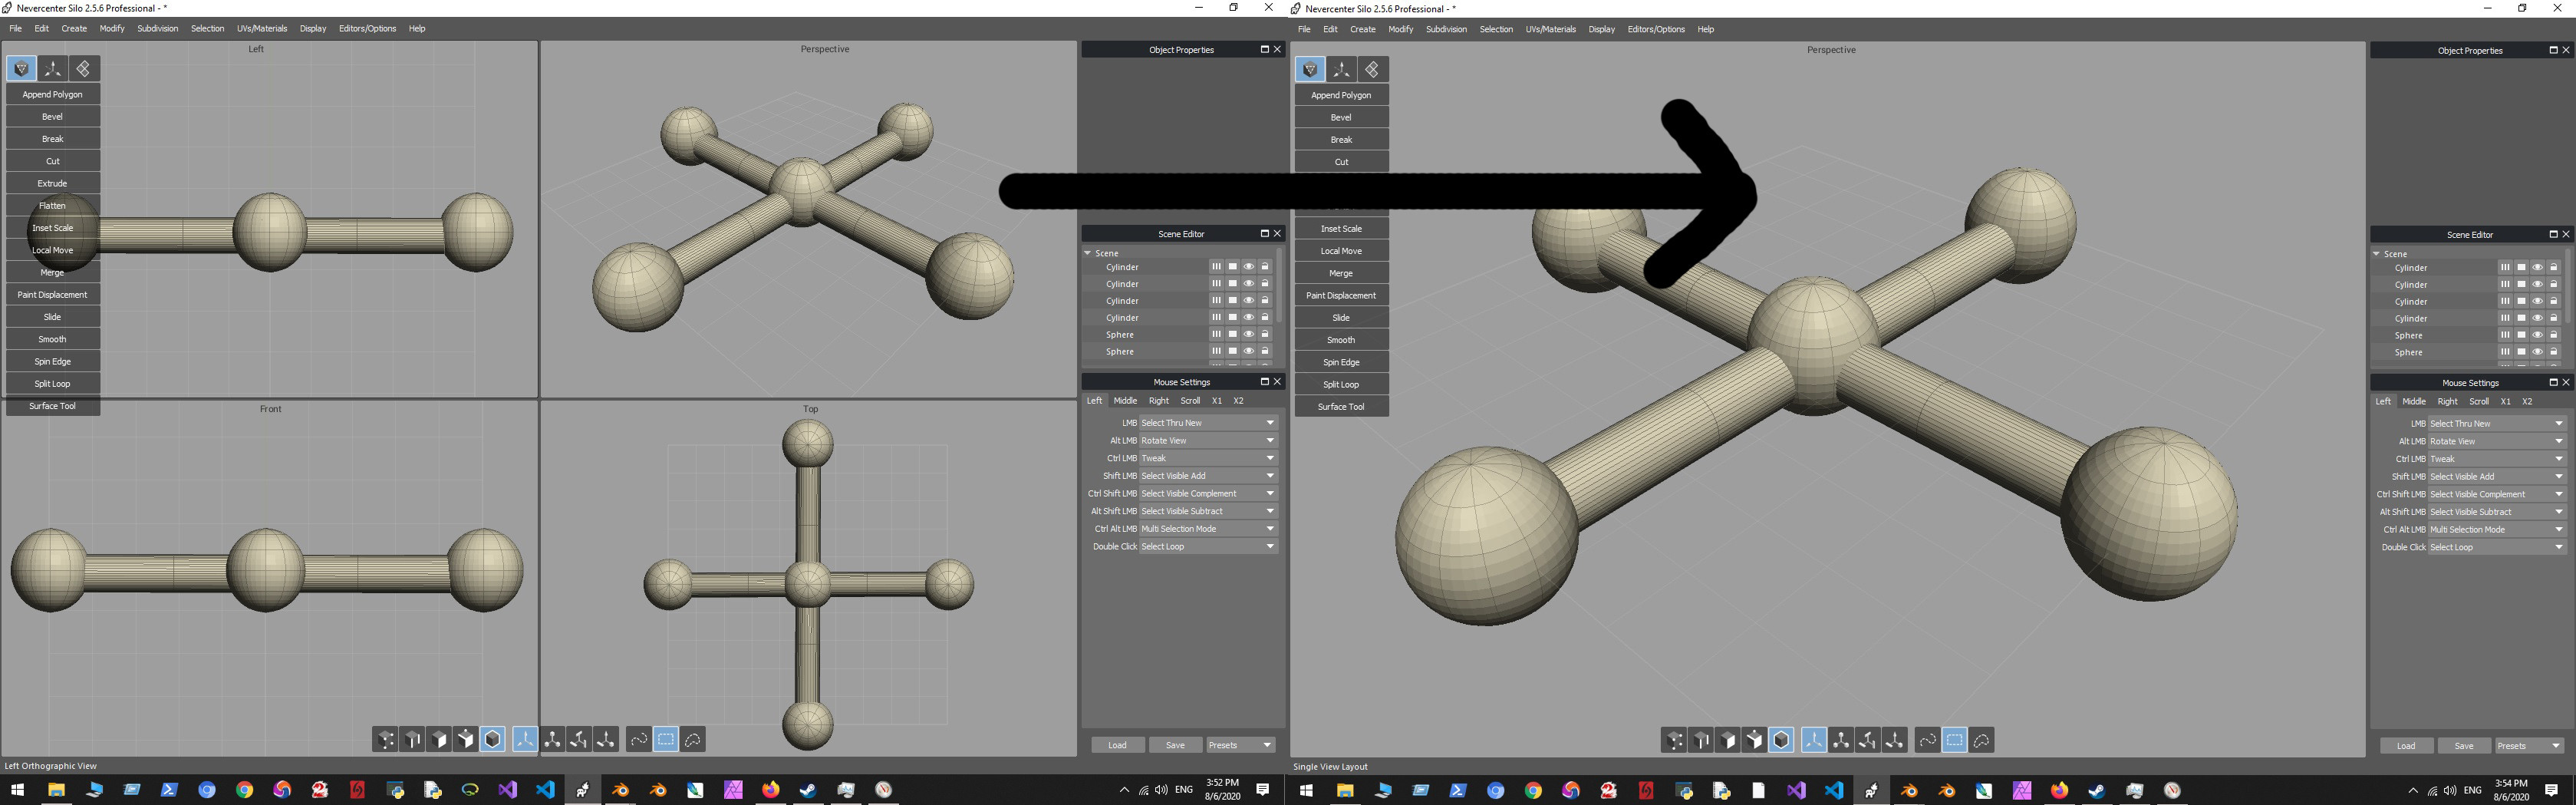Open Firefox from left taskbar
Screen dimensions: 2576x805
coord(770,790)
